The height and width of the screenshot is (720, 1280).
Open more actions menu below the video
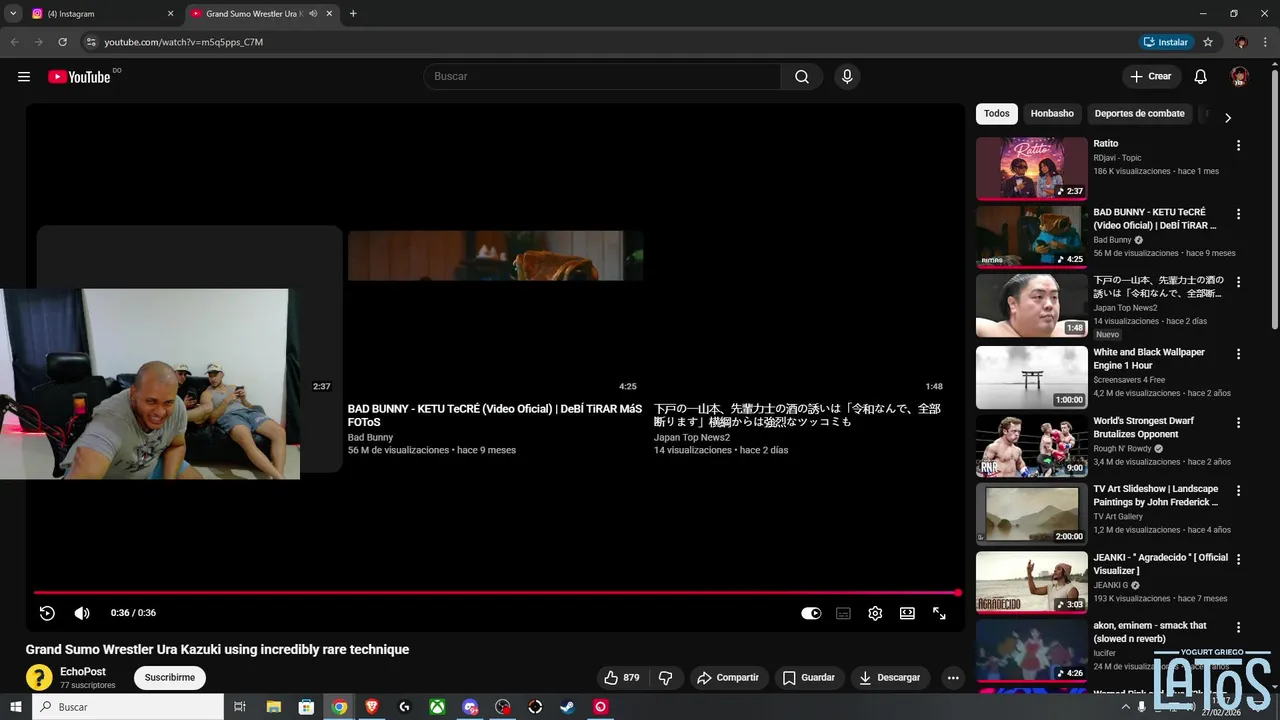[953, 678]
